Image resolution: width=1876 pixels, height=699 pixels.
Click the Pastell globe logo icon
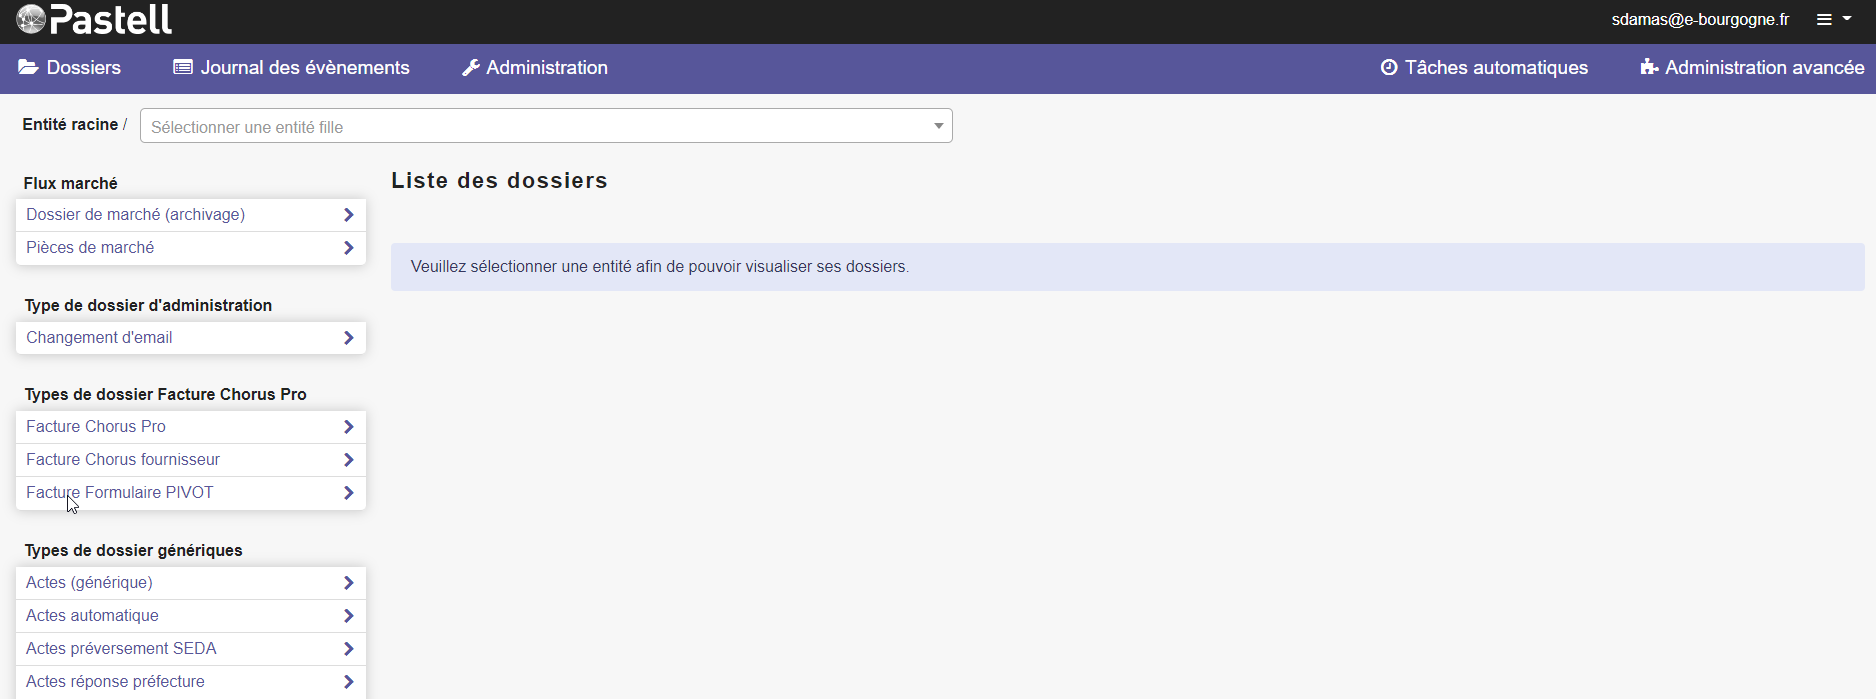click(31, 19)
